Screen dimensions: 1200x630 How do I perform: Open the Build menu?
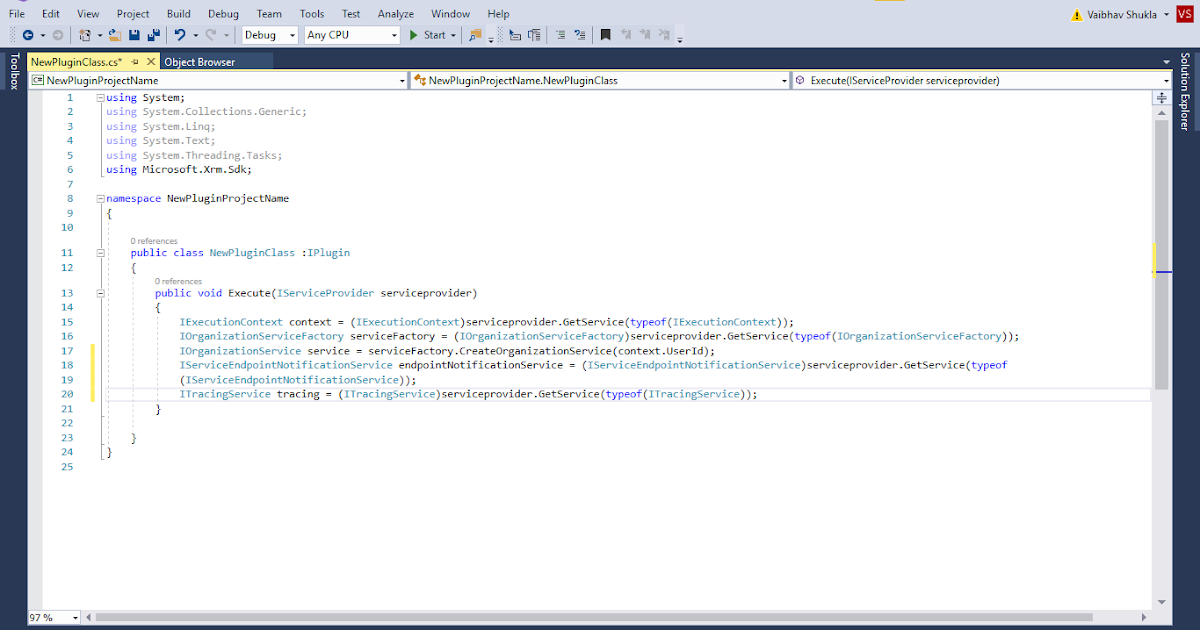point(178,13)
